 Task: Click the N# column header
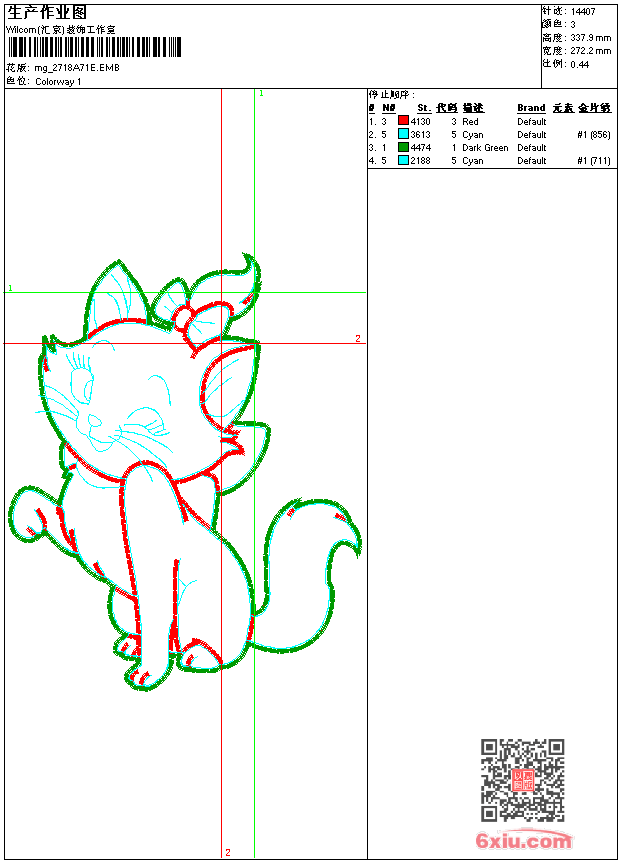coord(388,108)
